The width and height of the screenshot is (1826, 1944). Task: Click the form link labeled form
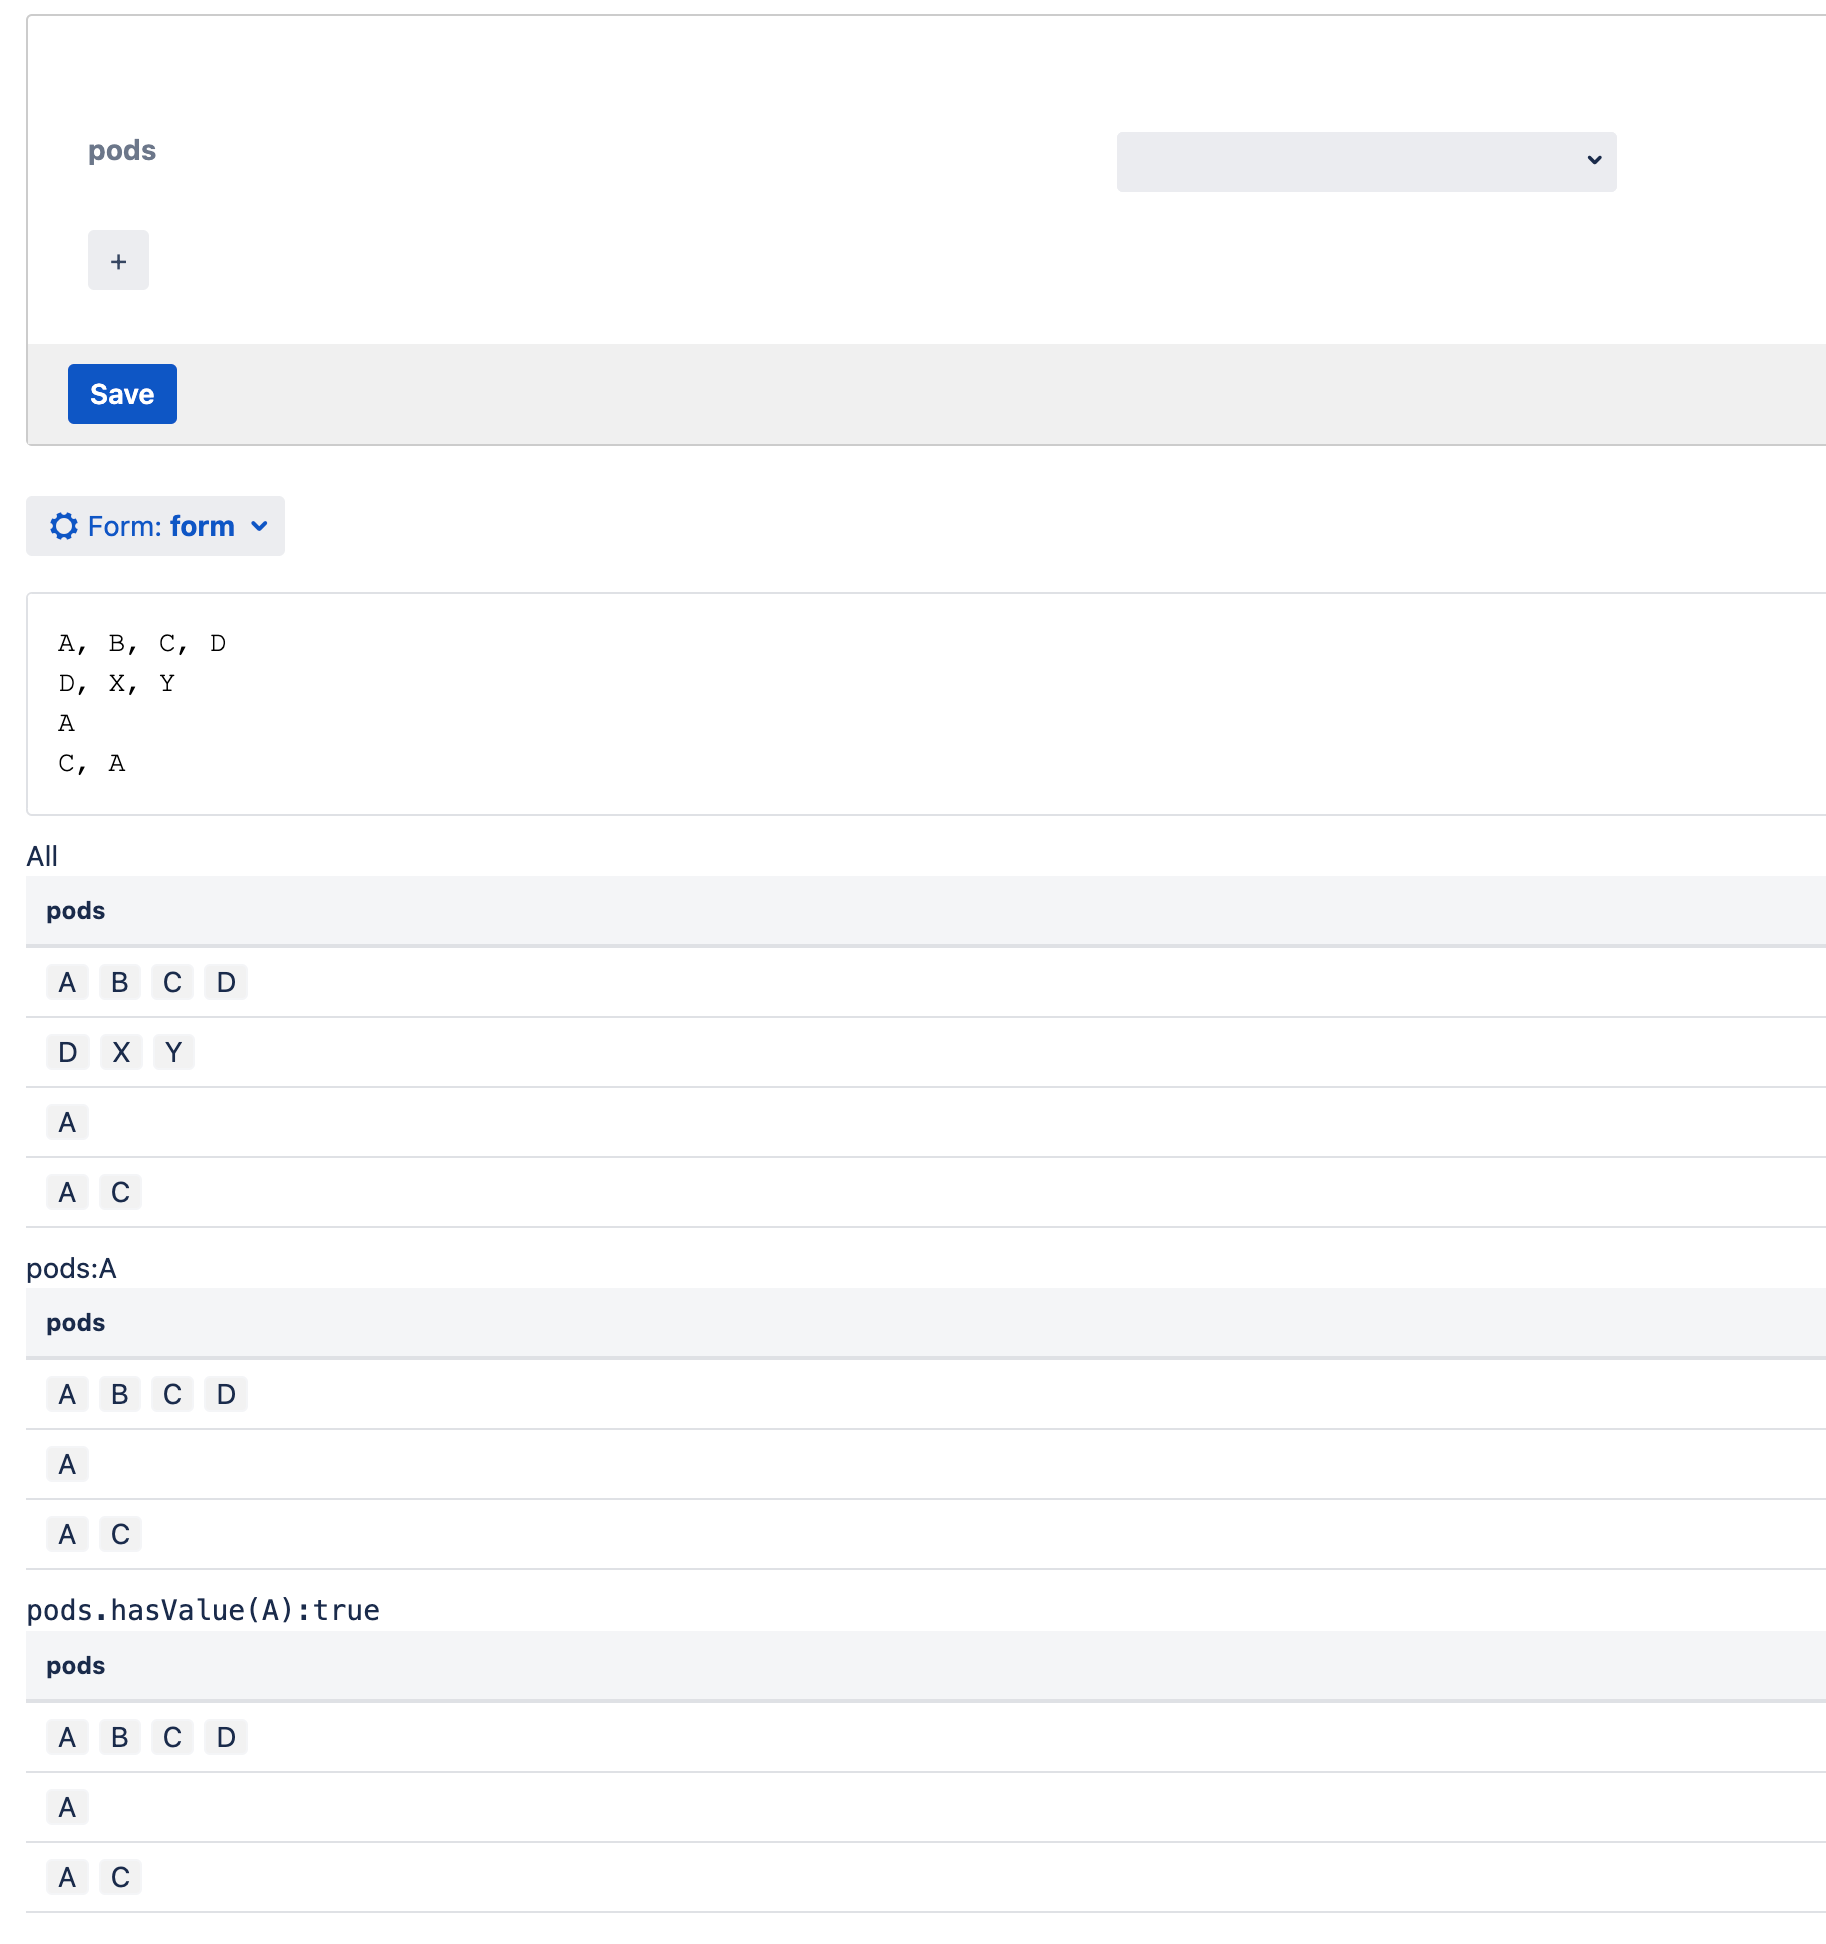[x=203, y=525]
